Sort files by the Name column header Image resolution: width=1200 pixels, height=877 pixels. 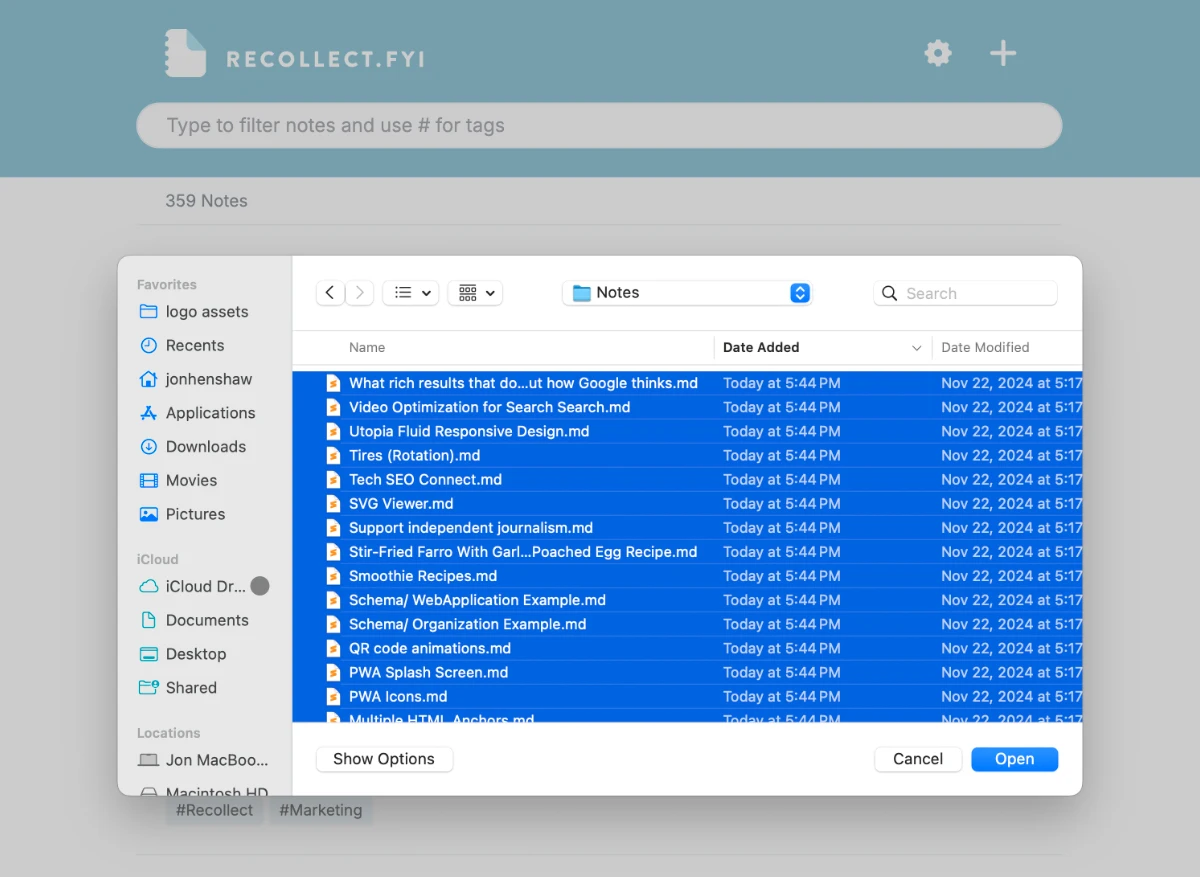[x=367, y=347]
